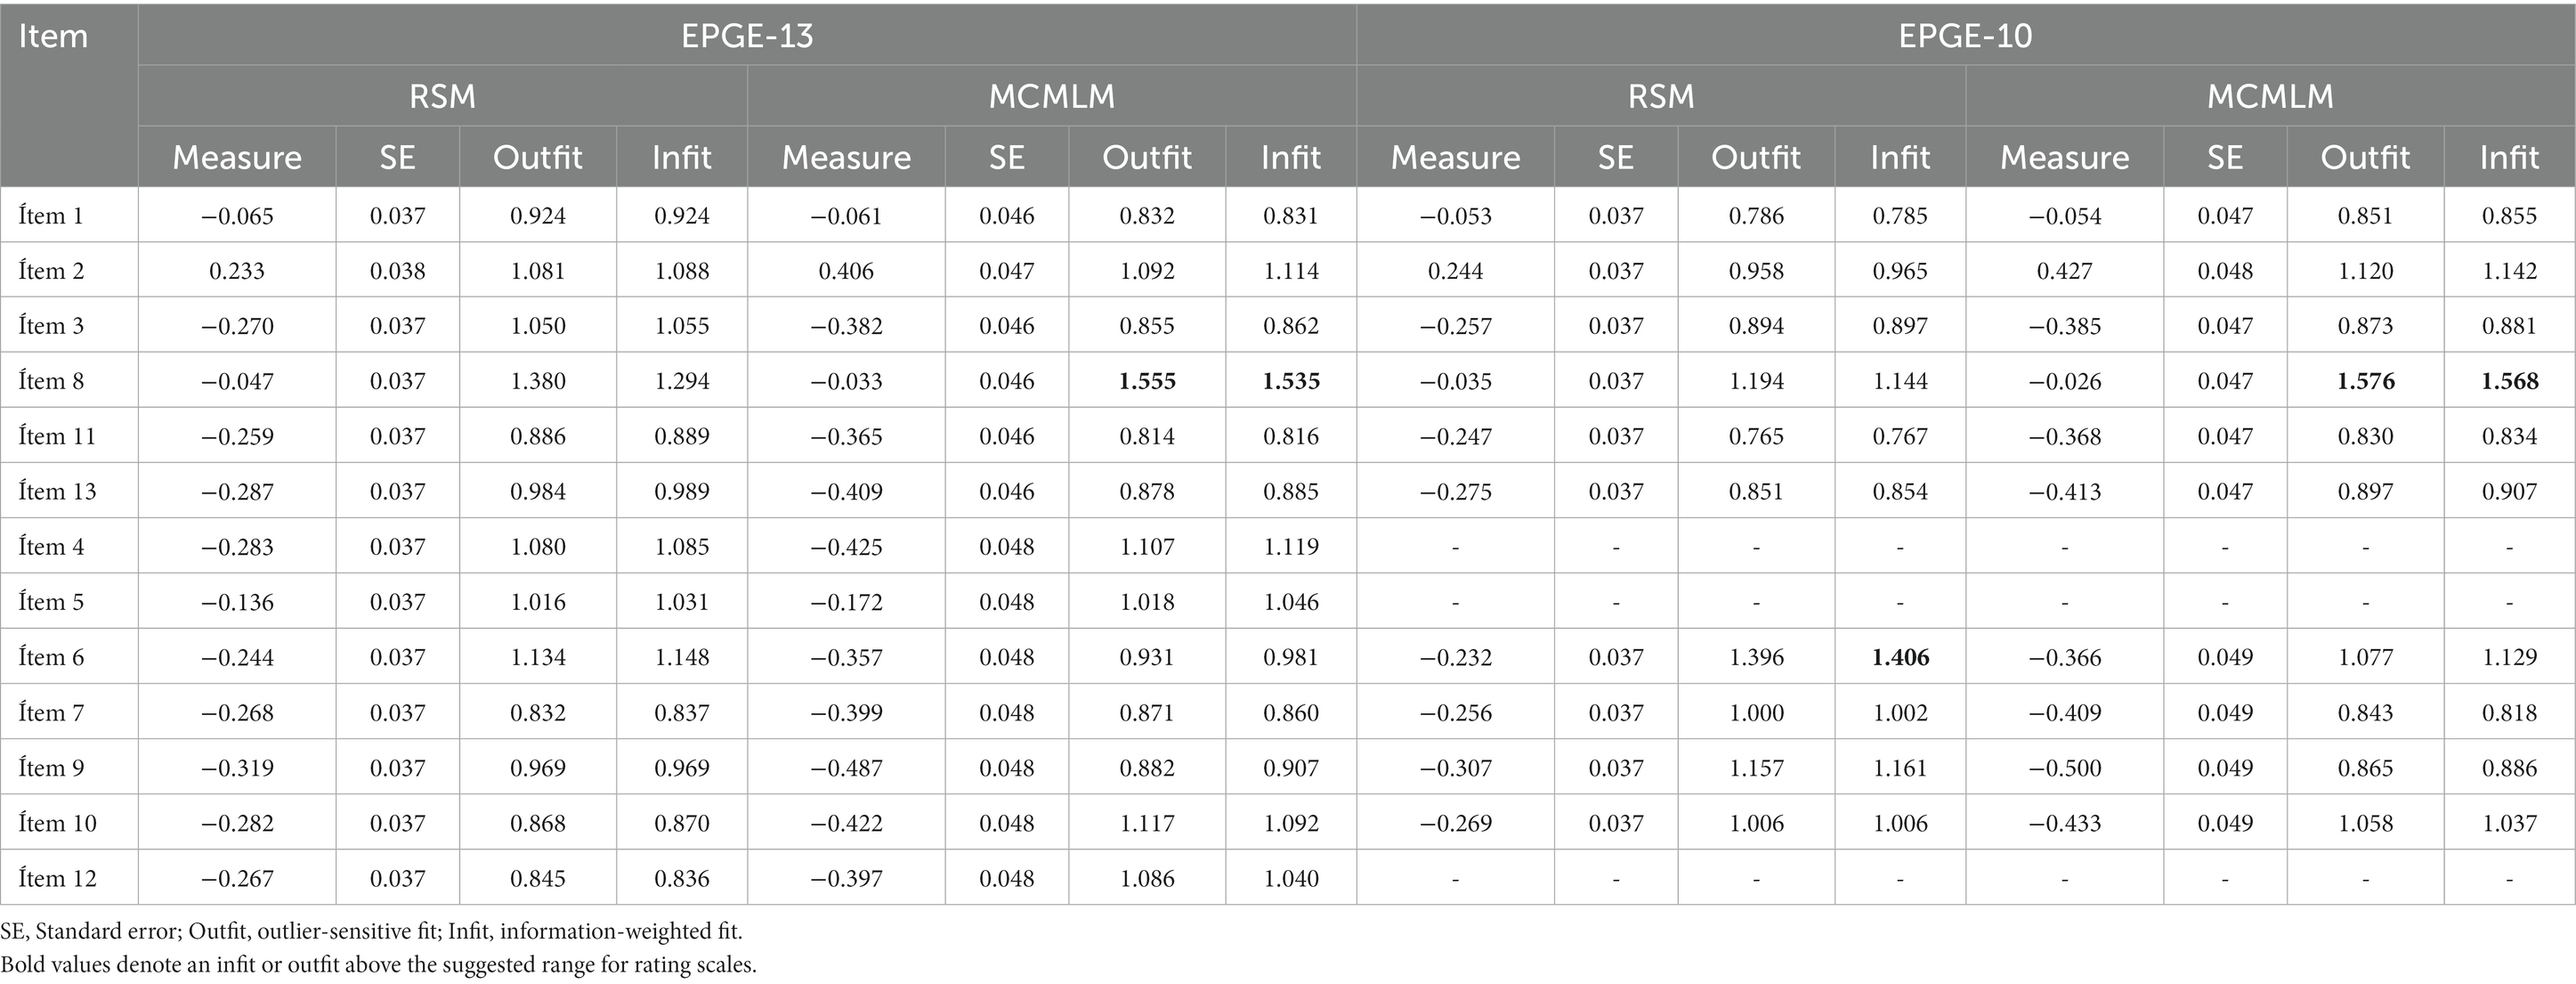The width and height of the screenshot is (2576, 984).
Task: Click the 0.233 Measure value for Ítem 2
Action: 237,270
